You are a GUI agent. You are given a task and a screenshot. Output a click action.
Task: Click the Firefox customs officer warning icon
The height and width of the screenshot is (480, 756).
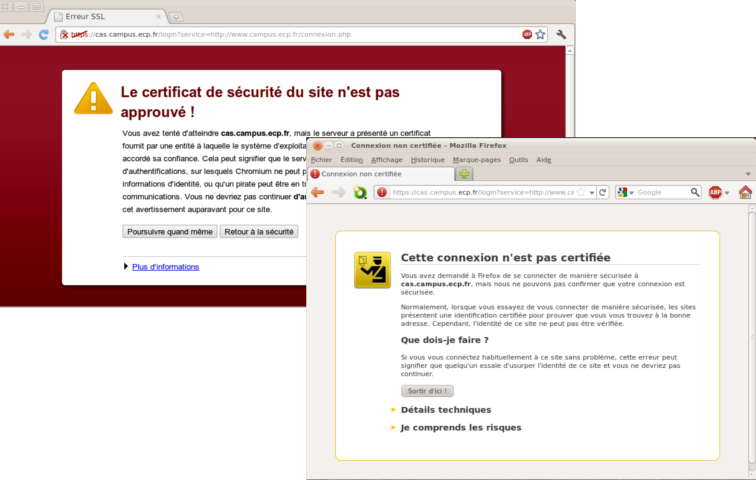pos(372,270)
